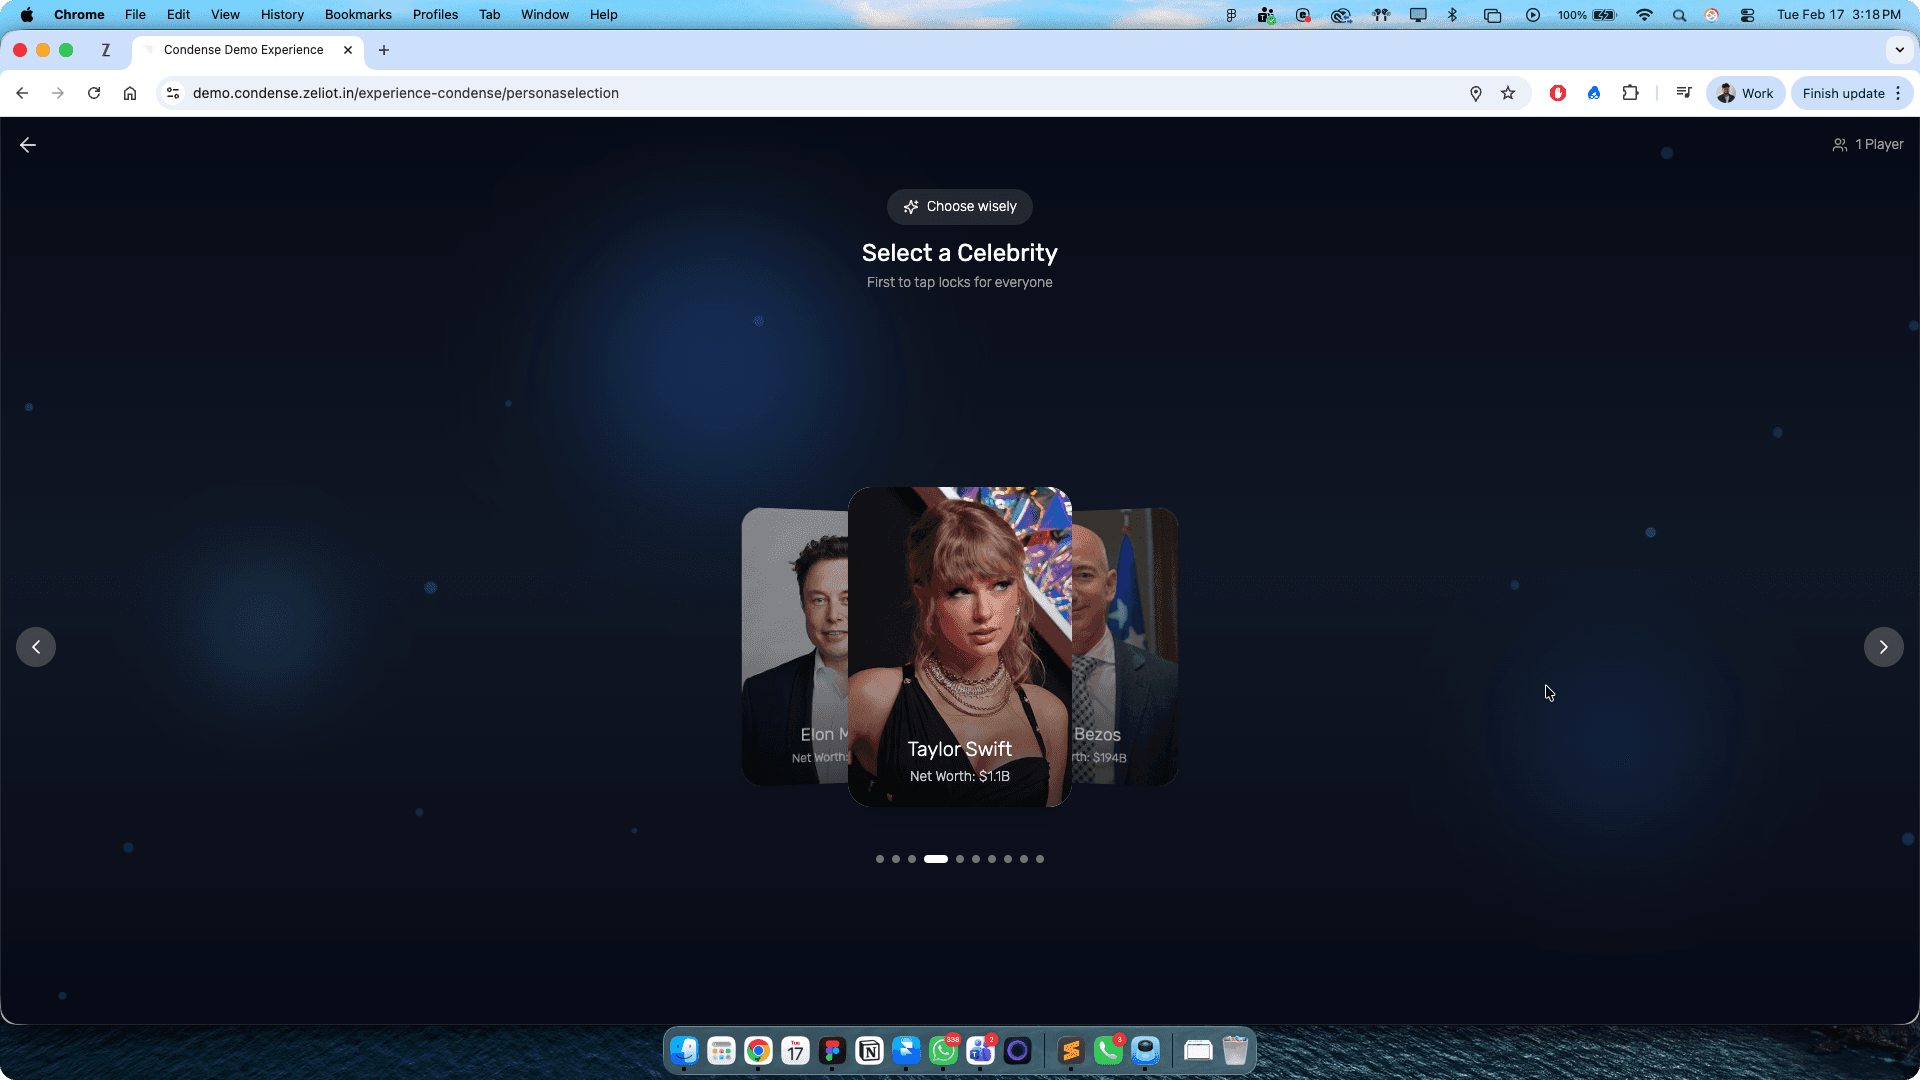The image size is (1920, 1080).
Task: Click the location permission icon in address bar
Action: [1476, 93]
